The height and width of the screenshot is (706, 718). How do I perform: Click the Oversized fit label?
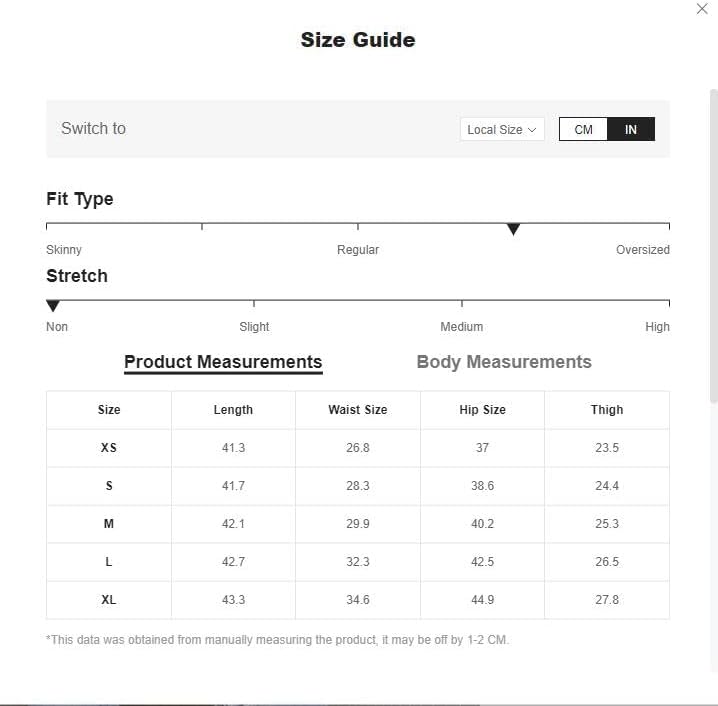click(x=642, y=250)
